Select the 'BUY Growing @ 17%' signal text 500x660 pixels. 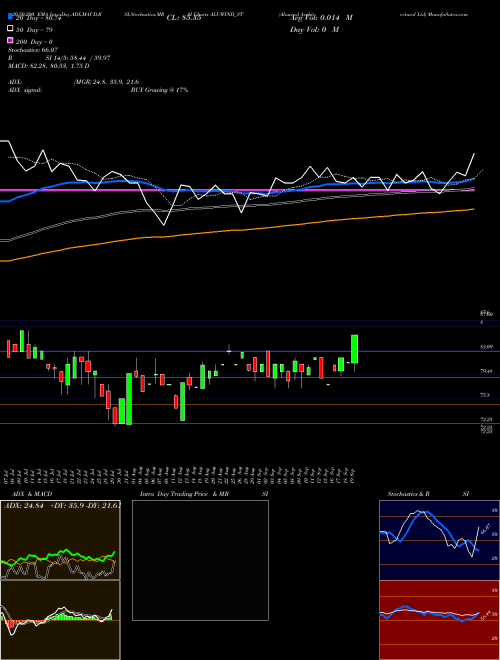pyautogui.click(x=159, y=90)
